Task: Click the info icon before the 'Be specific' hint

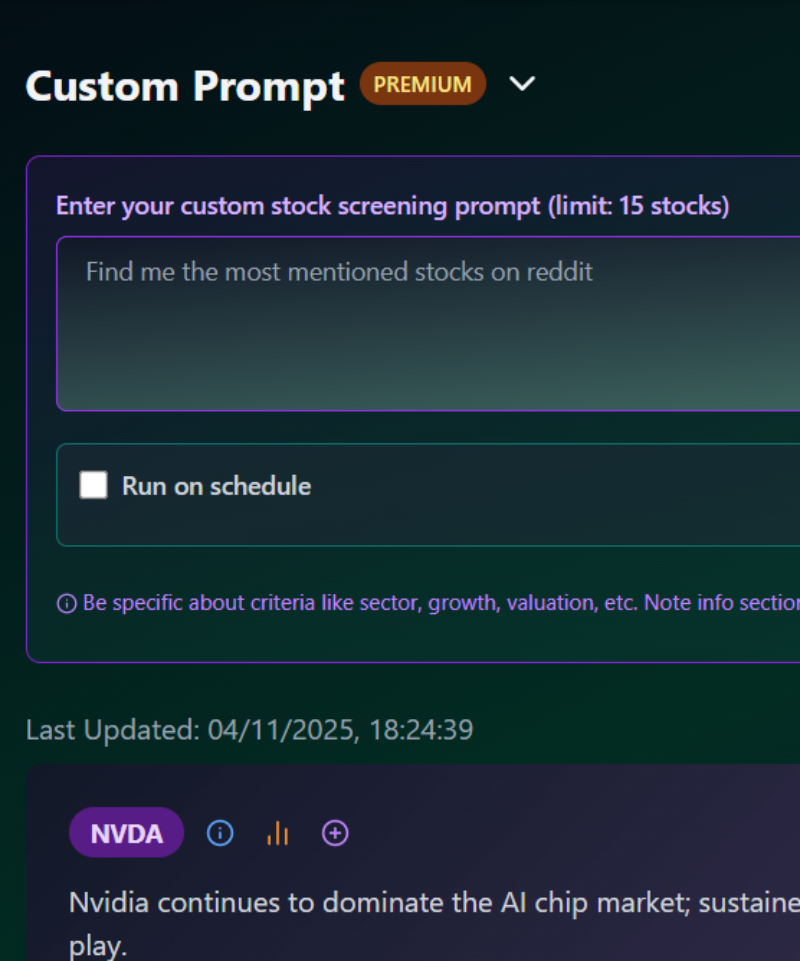Action: pos(67,604)
